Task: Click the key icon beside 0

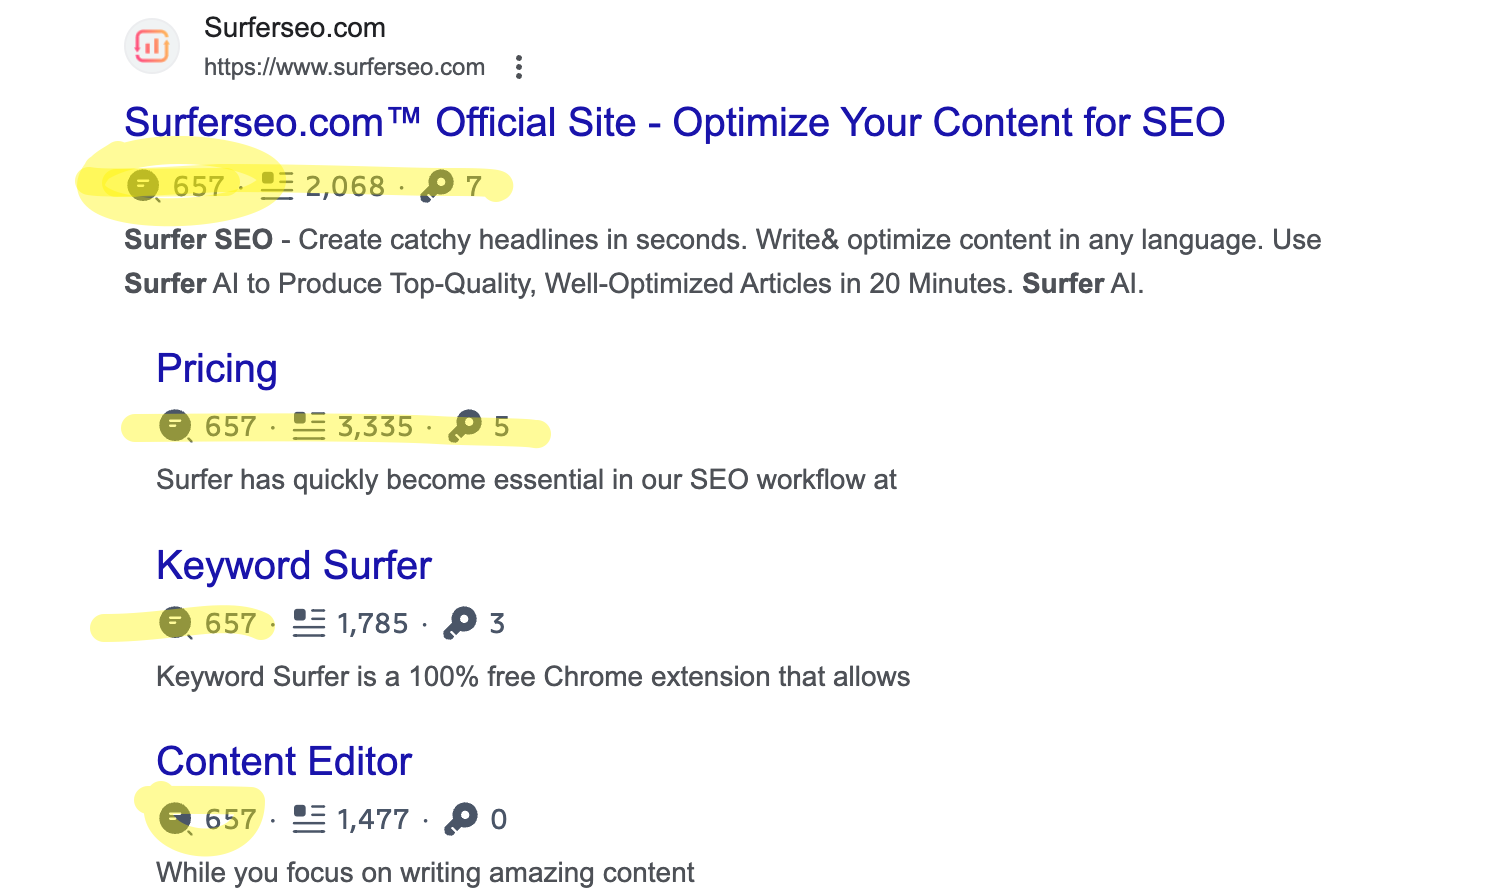Action: coord(461,819)
